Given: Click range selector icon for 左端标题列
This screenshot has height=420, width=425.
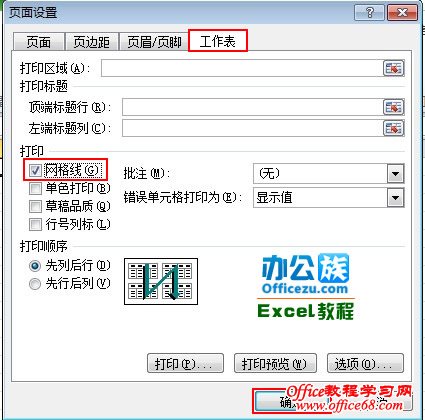Looking at the screenshot, I should coord(393,128).
